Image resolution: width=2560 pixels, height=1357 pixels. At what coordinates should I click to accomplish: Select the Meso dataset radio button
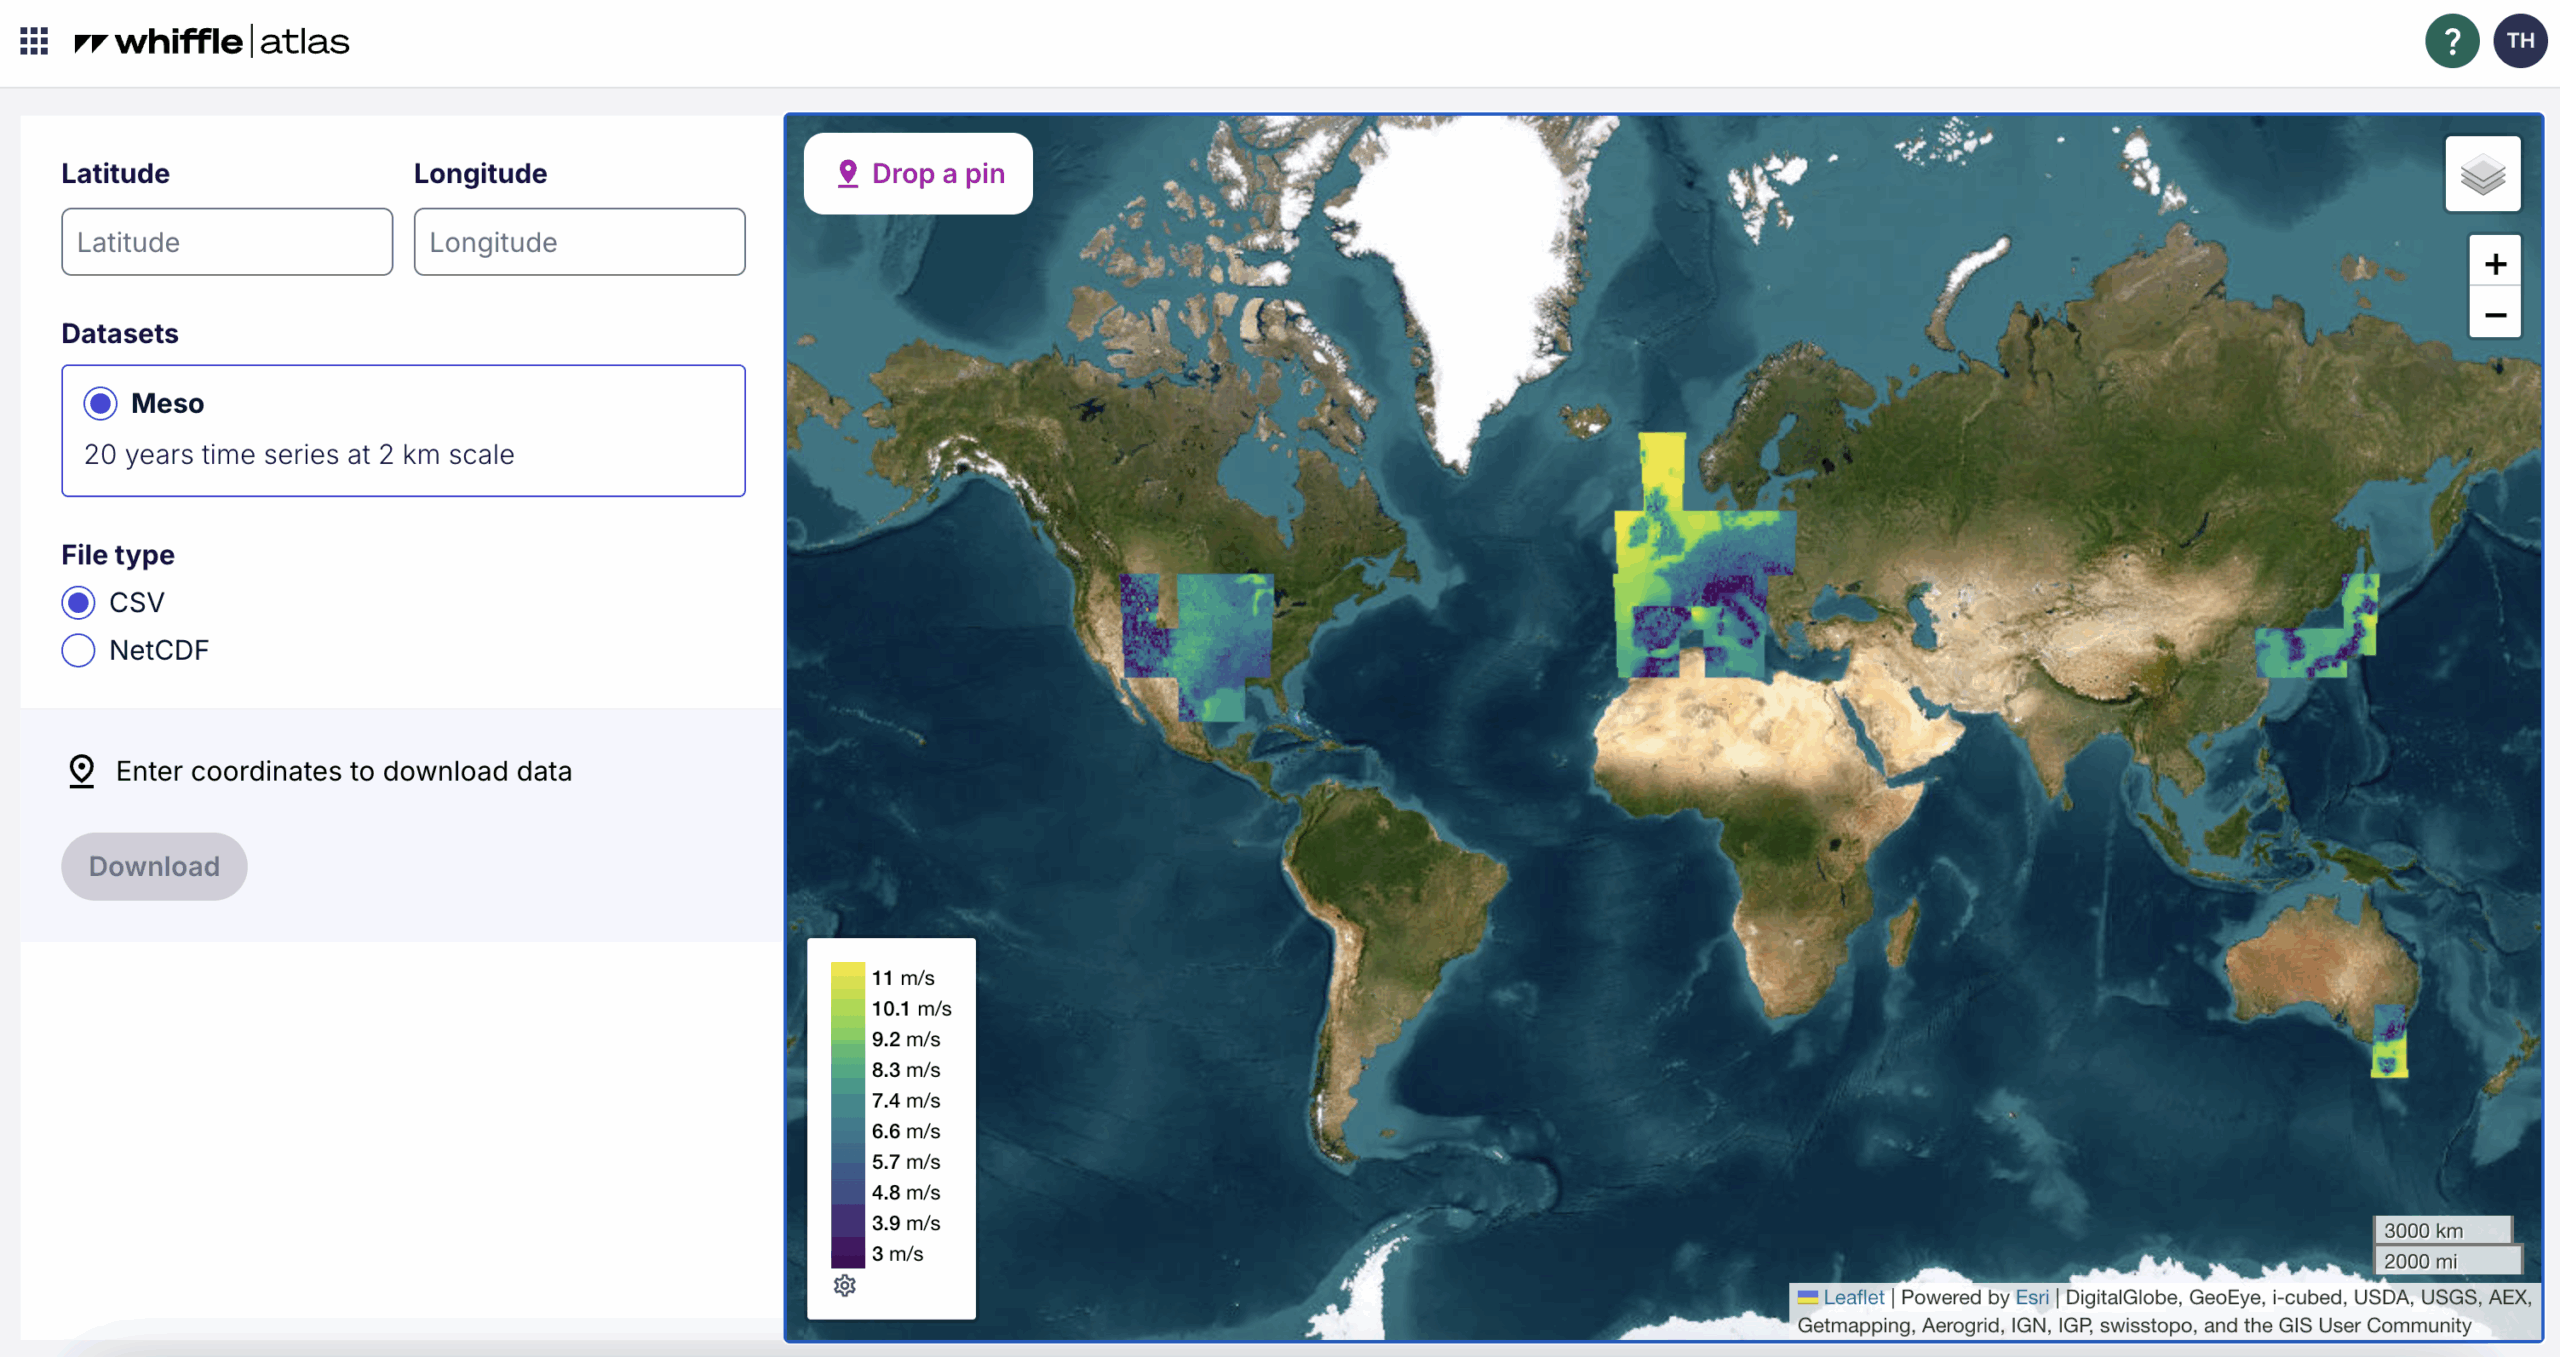click(100, 403)
